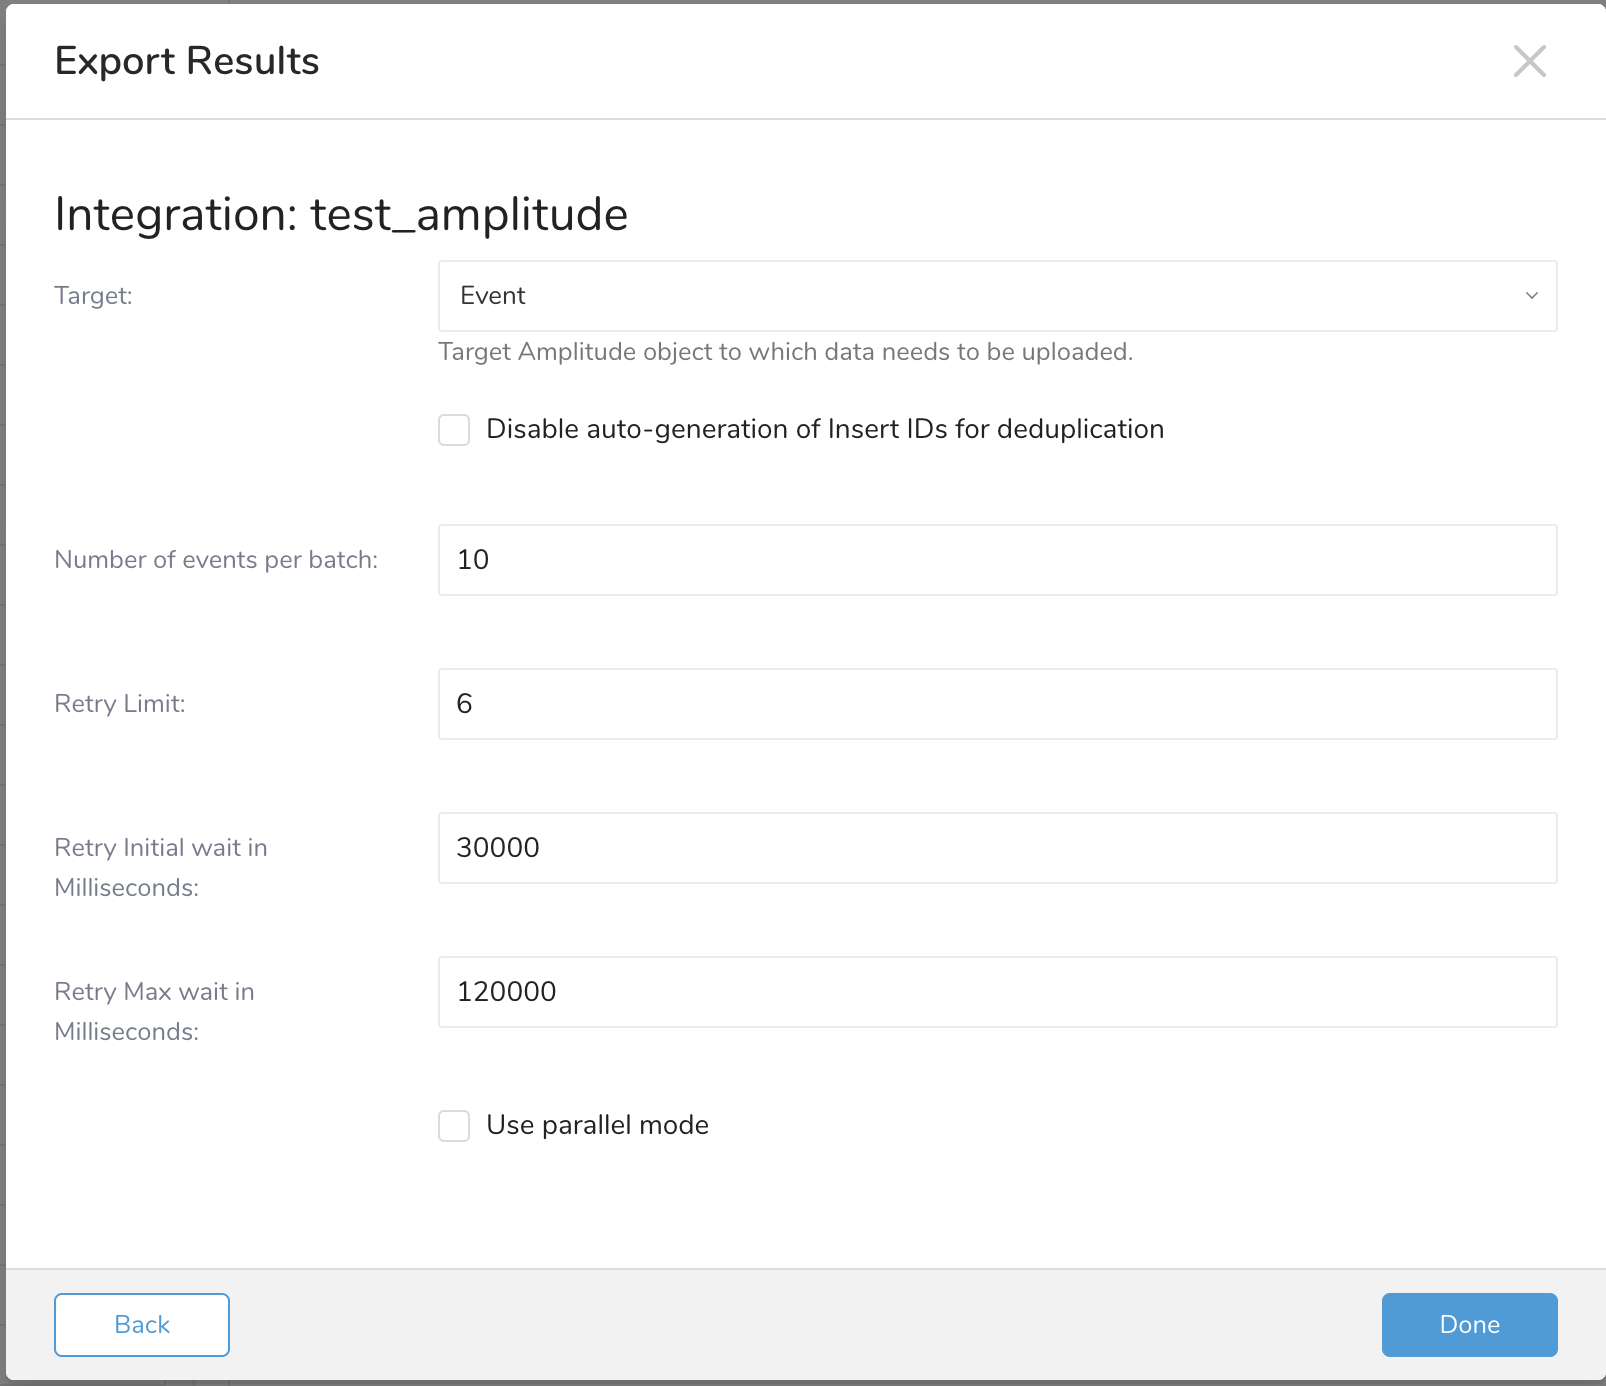Screen dimensions: 1606x1386
Task: Focus the Number of events per batch field
Action: [996, 560]
